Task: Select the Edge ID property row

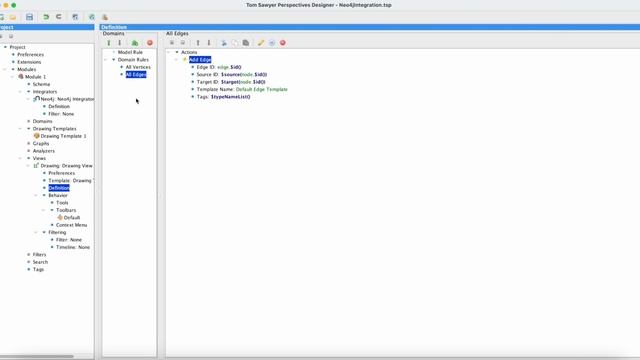Action: [219, 67]
